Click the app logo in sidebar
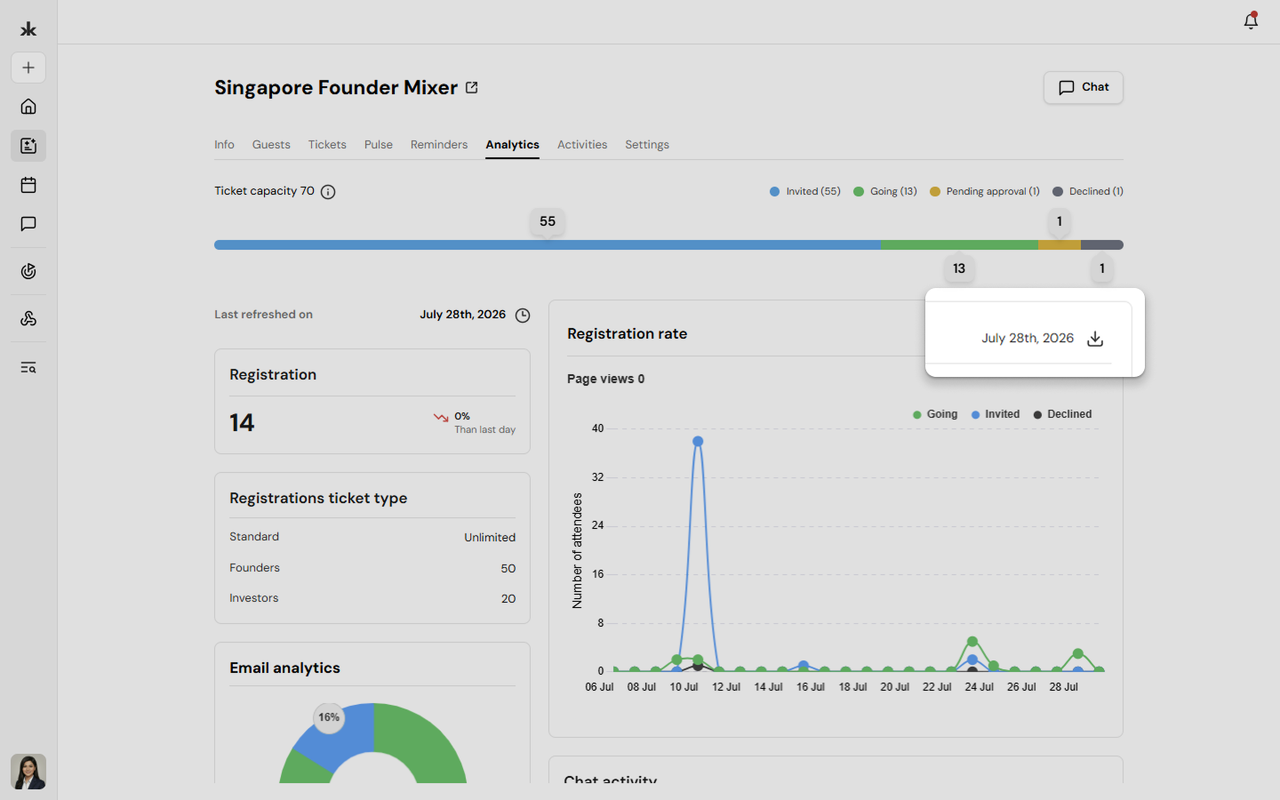 (28, 29)
